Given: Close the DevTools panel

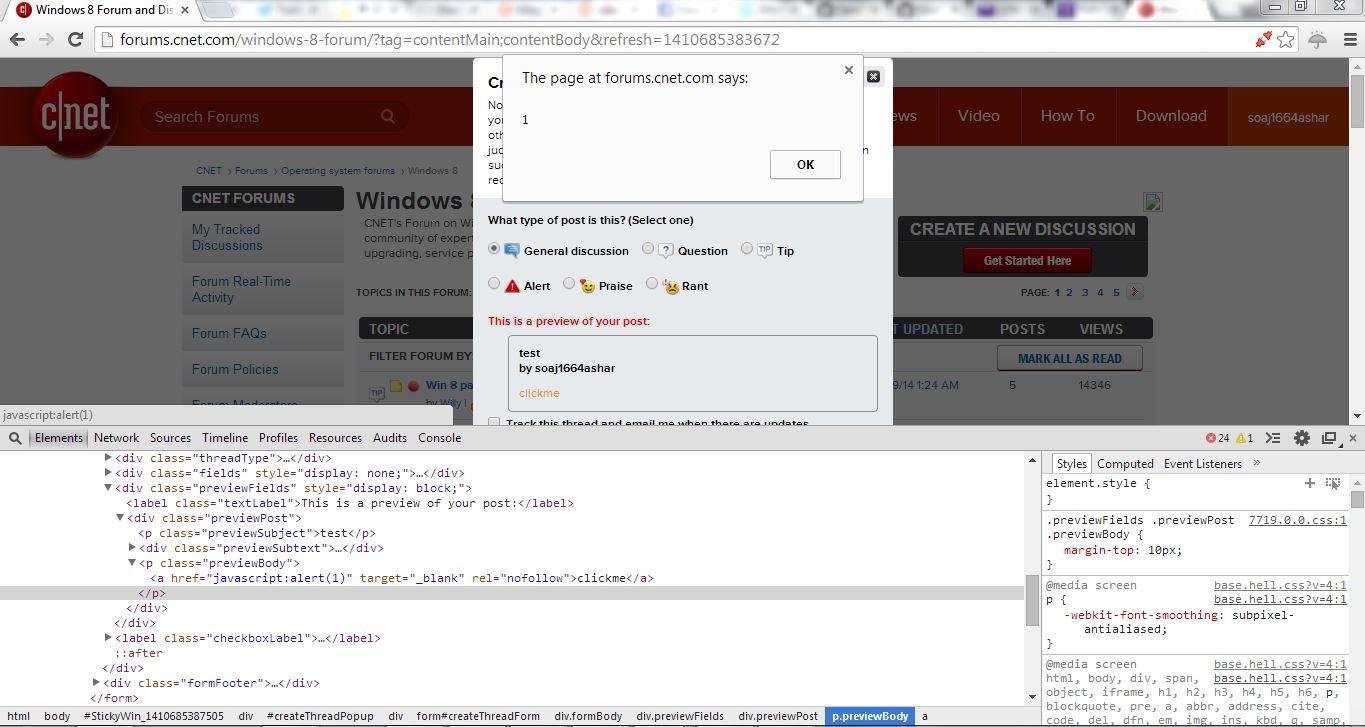Looking at the screenshot, I should pyautogui.click(x=1353, y=438).
